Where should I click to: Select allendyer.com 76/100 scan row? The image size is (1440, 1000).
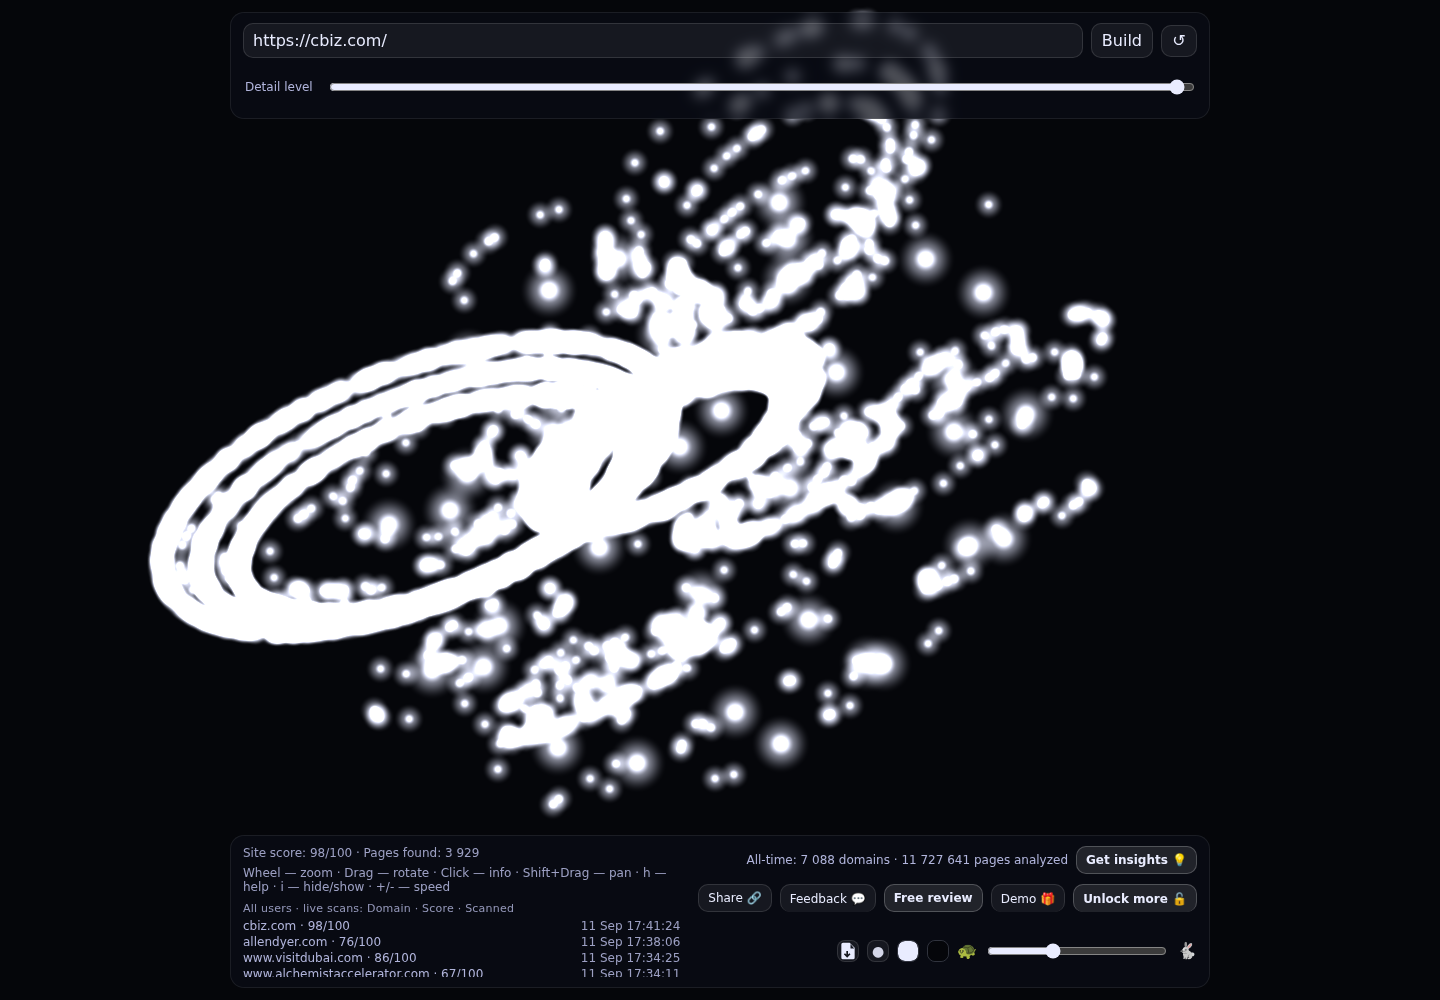coord(461,942)
